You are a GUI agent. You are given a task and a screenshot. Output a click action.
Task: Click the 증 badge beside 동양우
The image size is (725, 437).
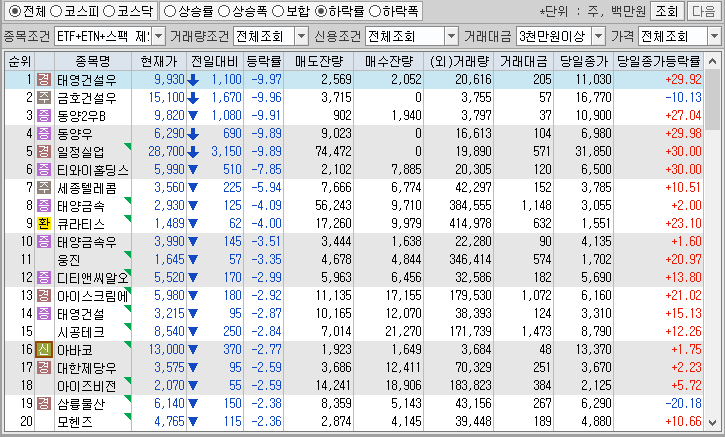pos(44,134)
